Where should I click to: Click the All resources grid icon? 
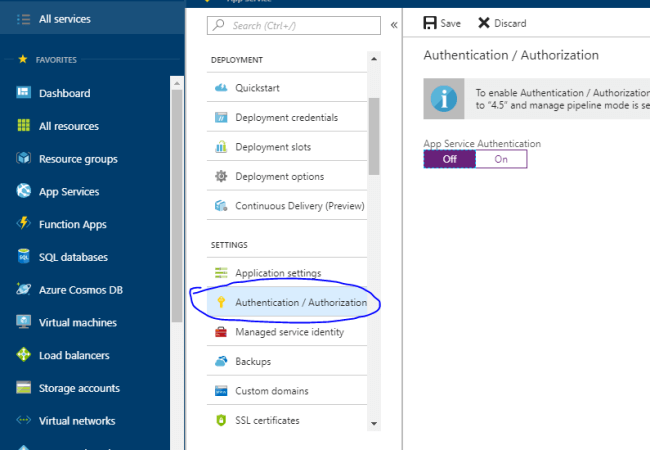[x=23, y=125]
